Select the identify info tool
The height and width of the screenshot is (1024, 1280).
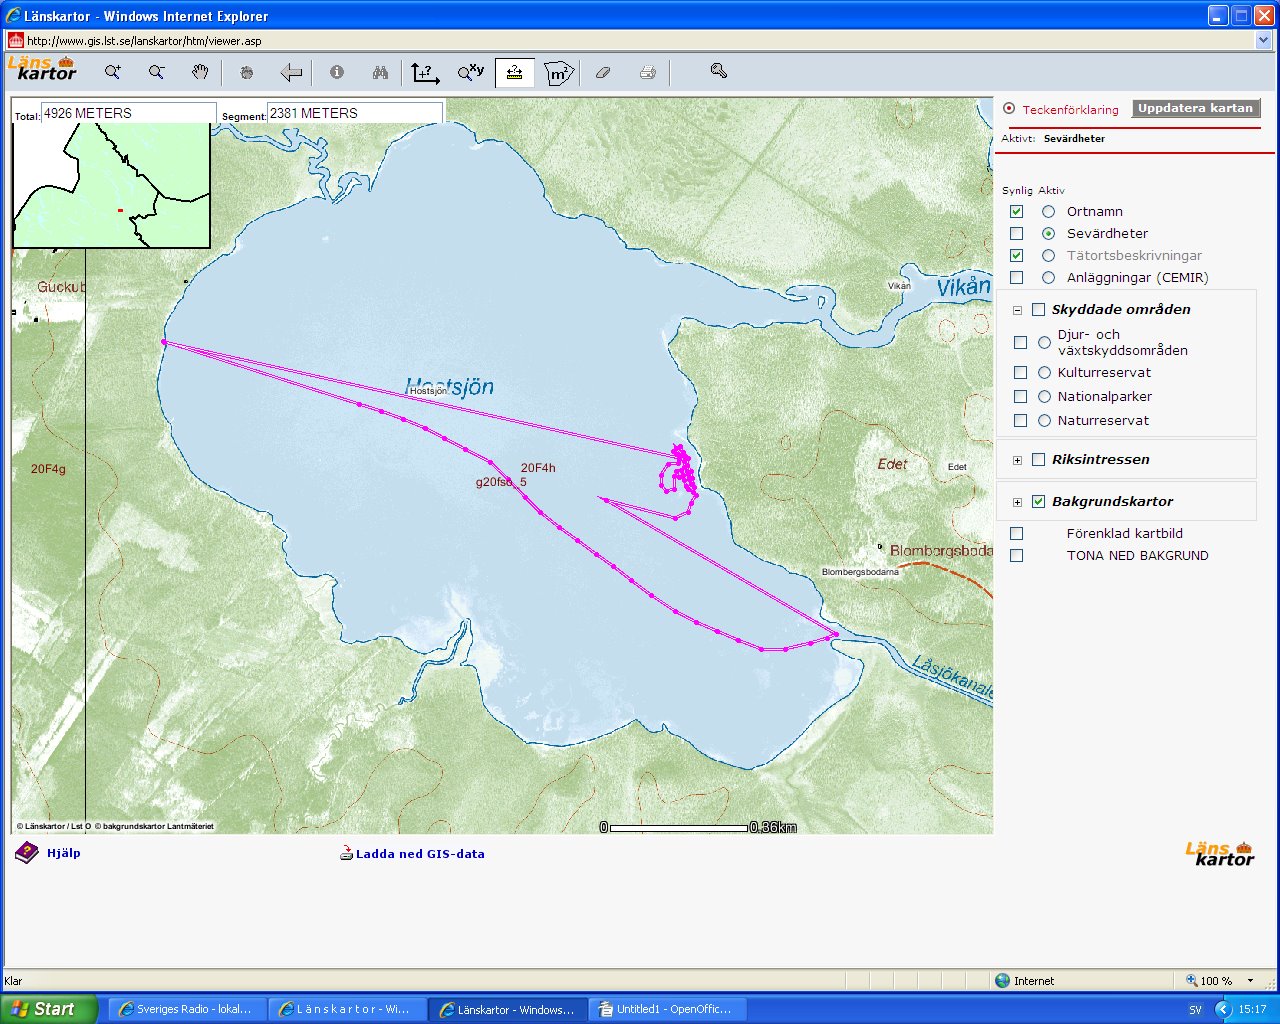(337, 72)
